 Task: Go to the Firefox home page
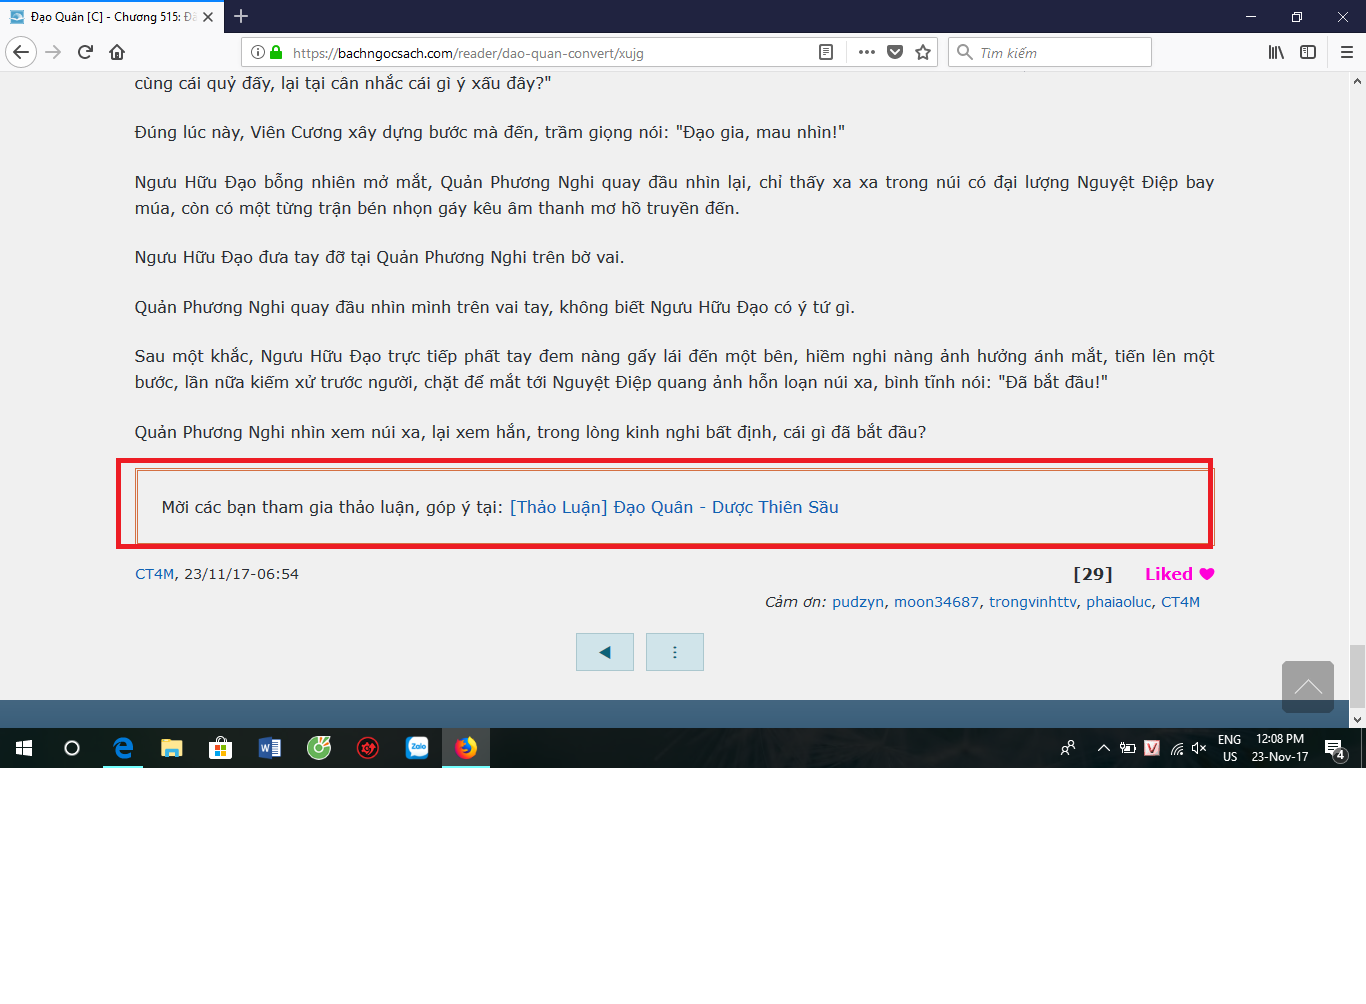point(117,52)
